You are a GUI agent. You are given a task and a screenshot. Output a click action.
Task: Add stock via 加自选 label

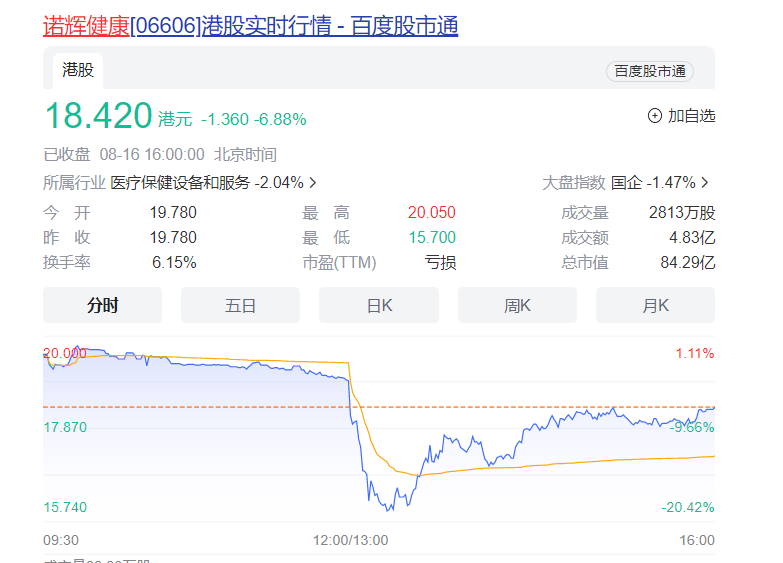click(x=692, y=116)
